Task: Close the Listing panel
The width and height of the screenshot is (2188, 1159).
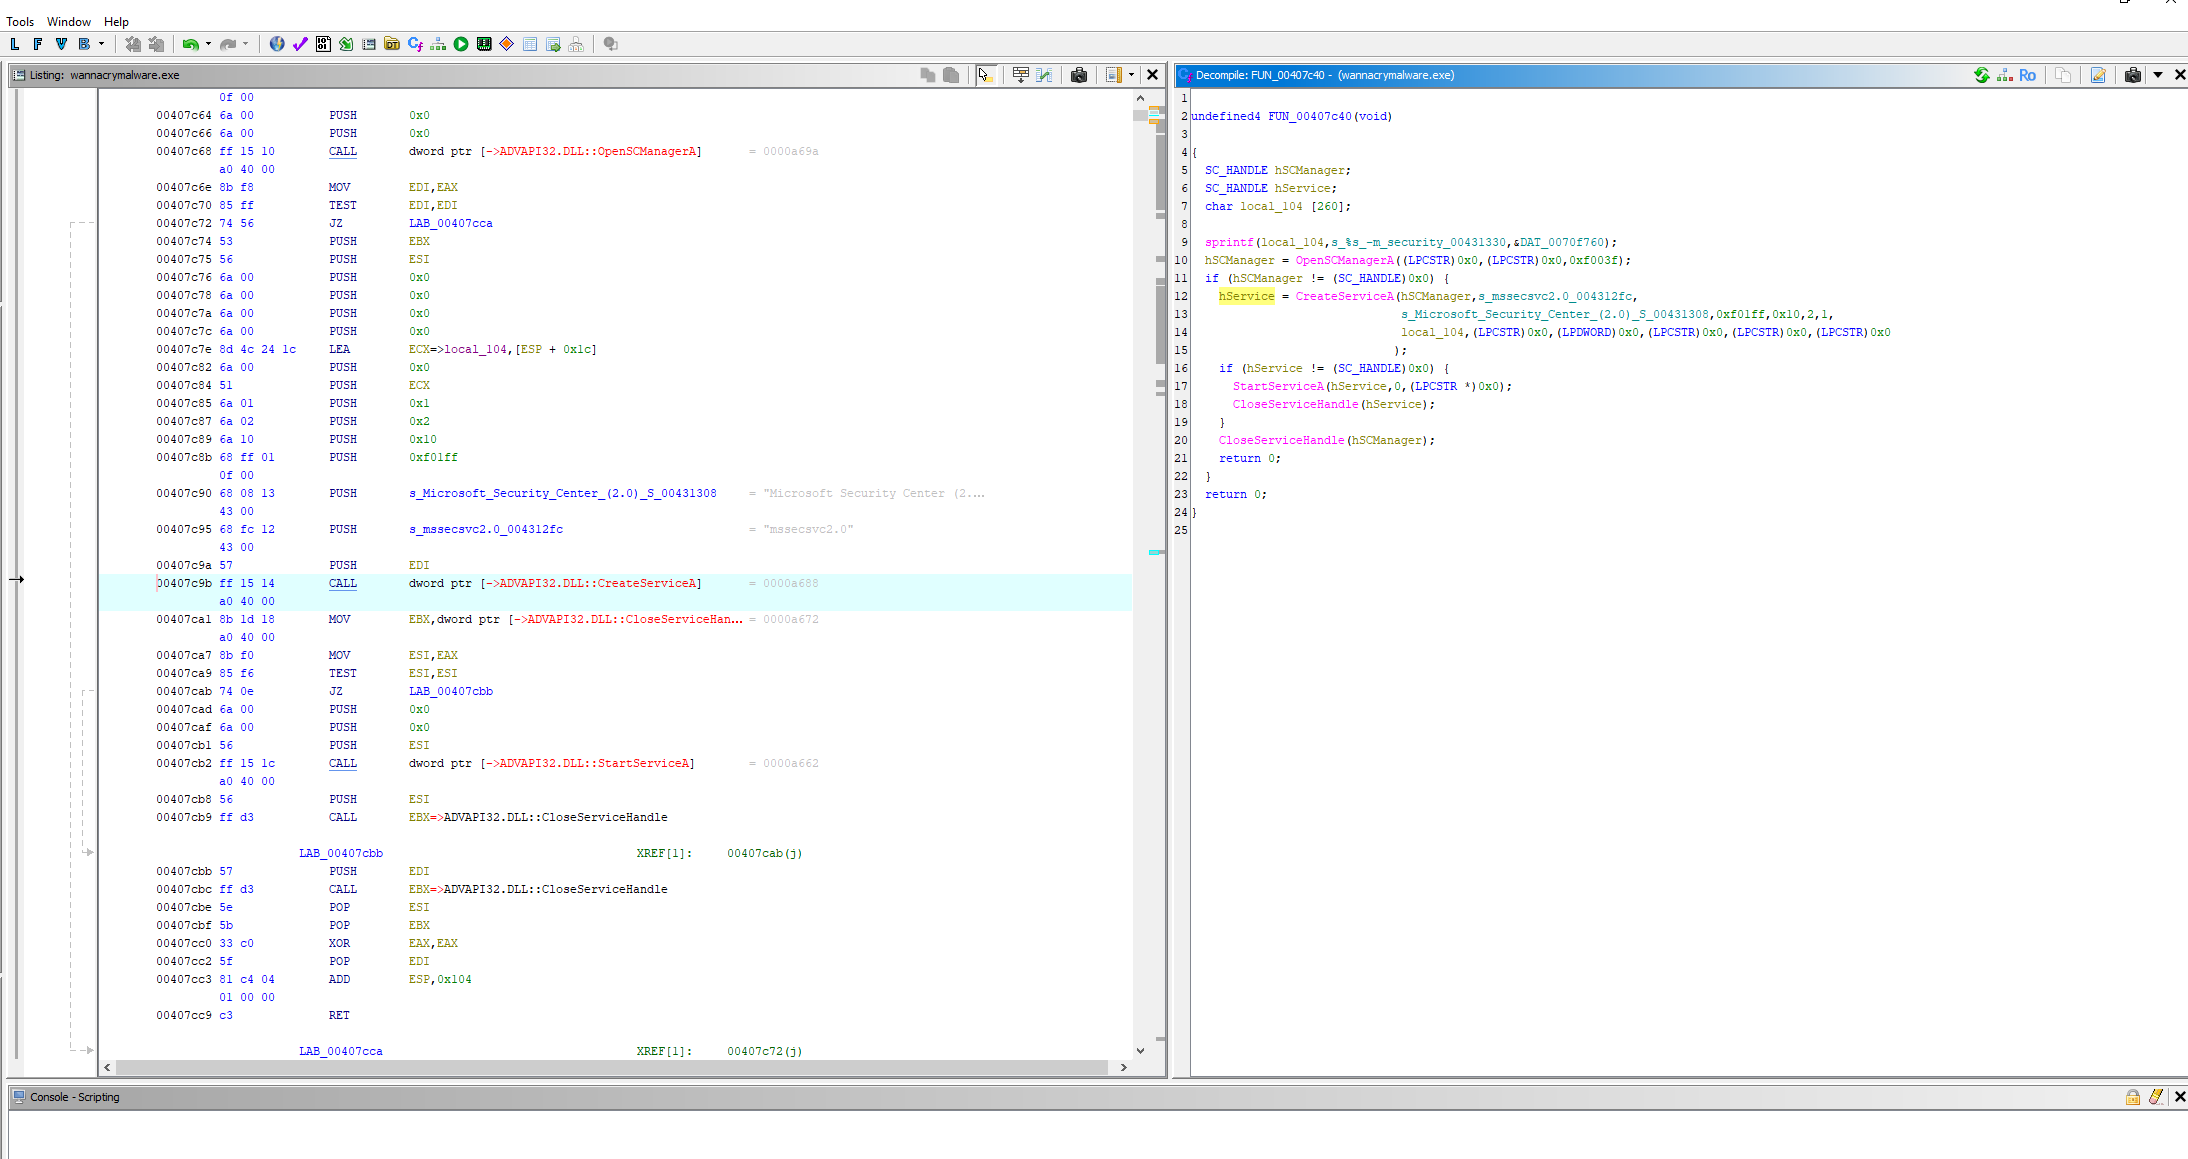Action: click(x=1152, y=75)
